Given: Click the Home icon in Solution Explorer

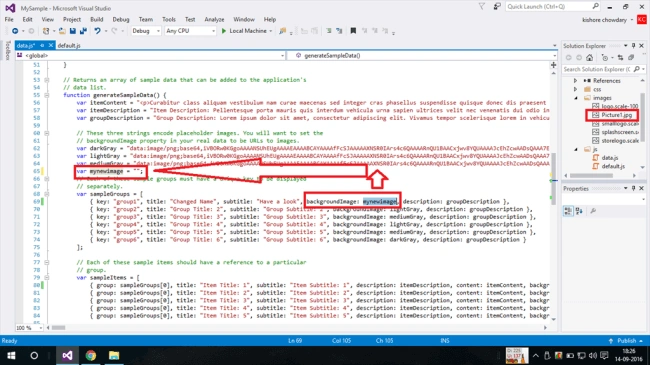Looking at the screenshot, I should [x=589, y=58].
